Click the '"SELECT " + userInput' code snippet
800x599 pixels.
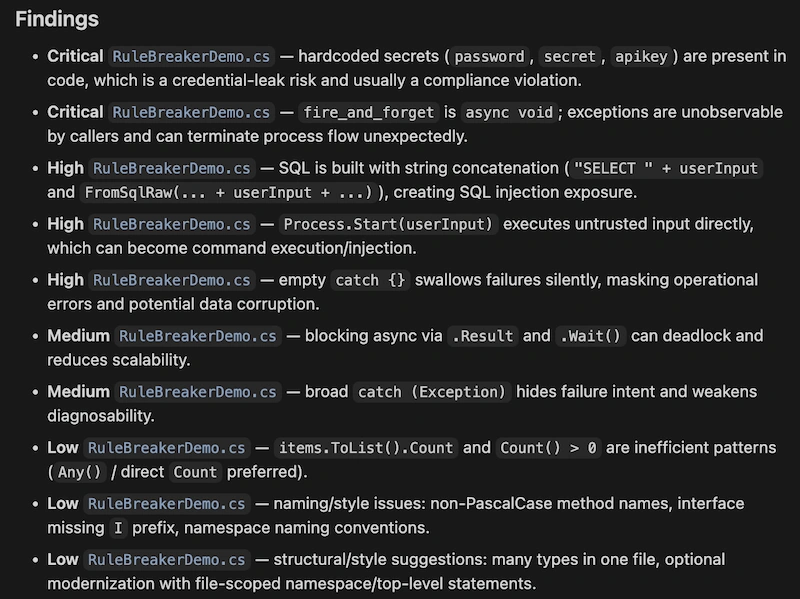(666, 168)
